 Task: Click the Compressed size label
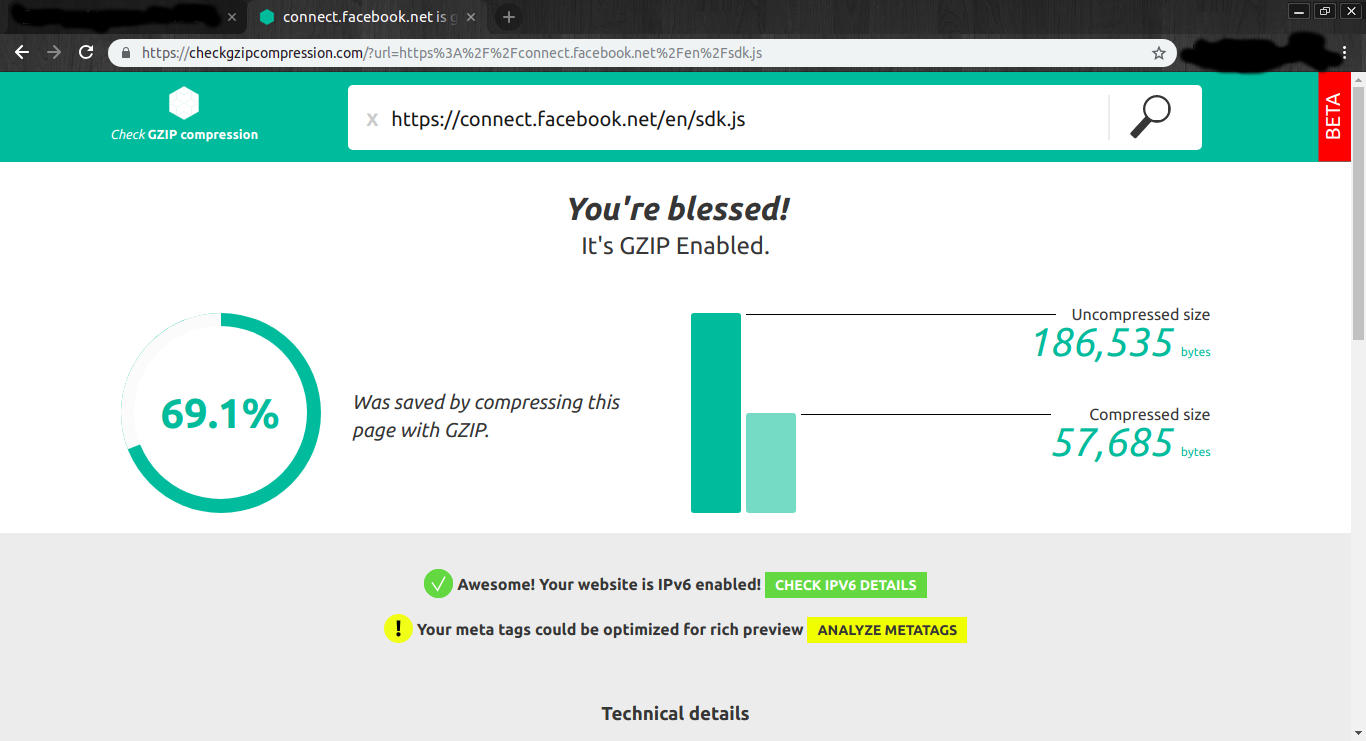point(1150,414)
